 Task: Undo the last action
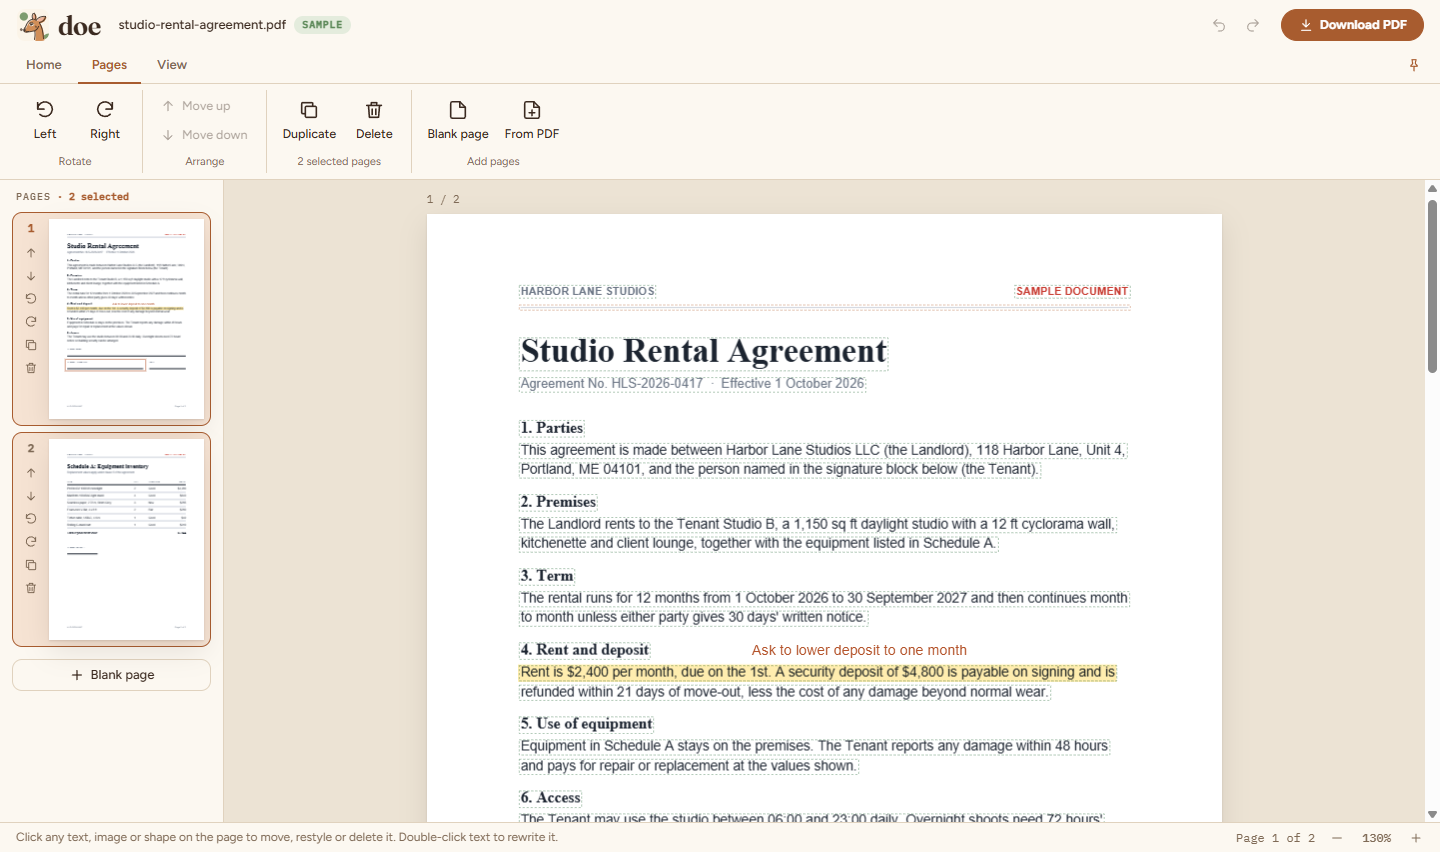(1219, 25)
